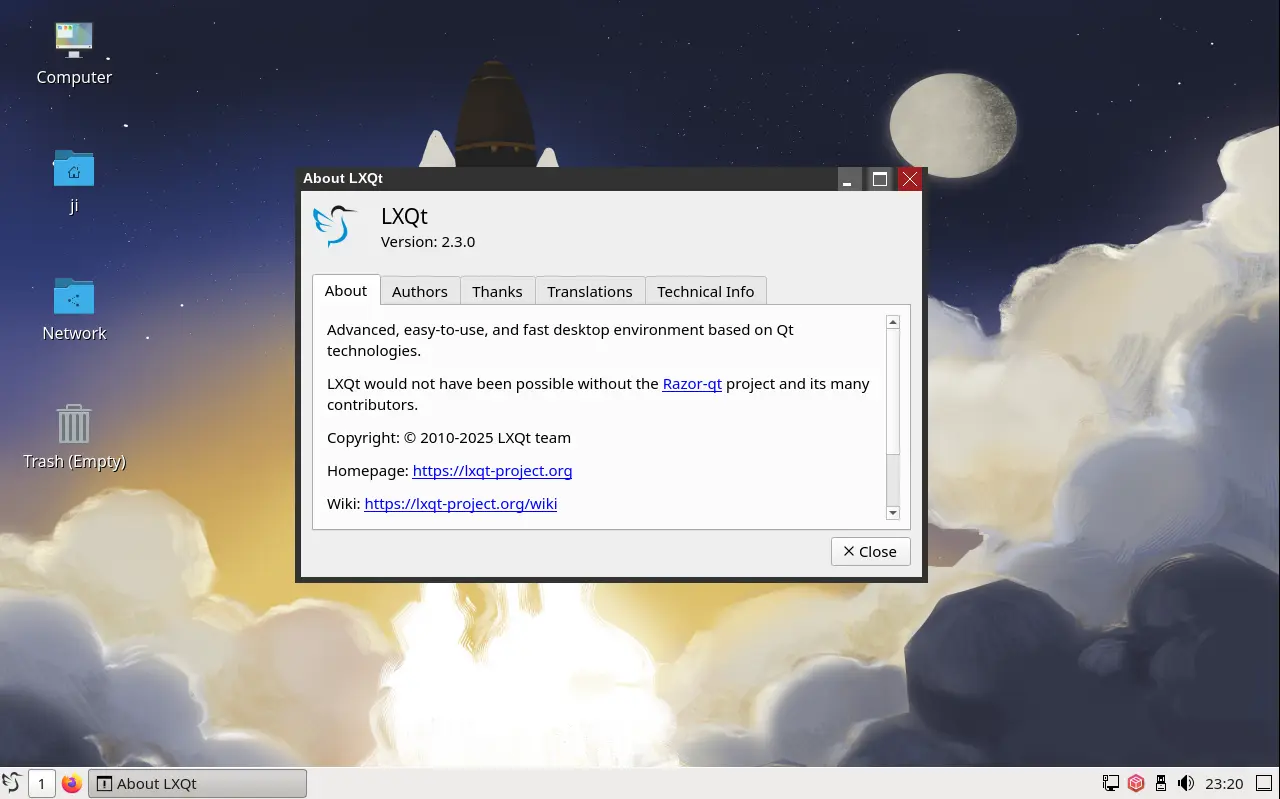Open the https://lxqt-project.org homepage link
The width and height of the screenshot is (1280, 799).
click(x=492, y=471)
